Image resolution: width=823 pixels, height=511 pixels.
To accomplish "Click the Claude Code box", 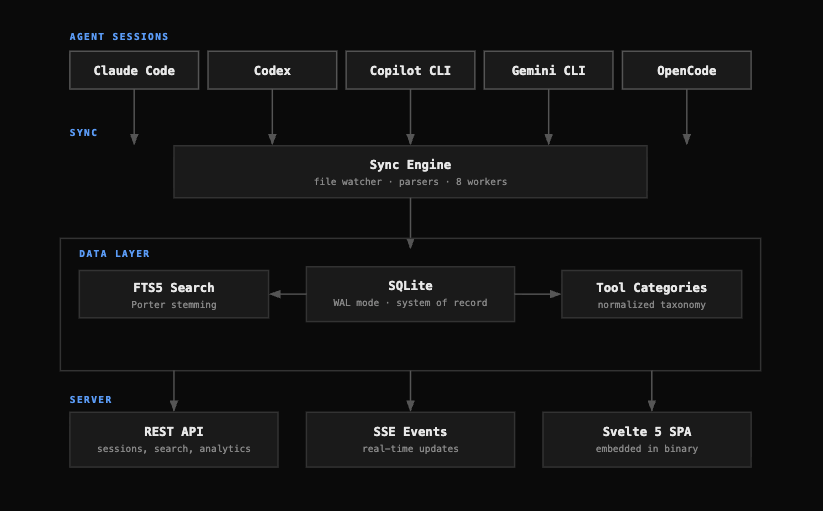I will [x=134, y=70].
